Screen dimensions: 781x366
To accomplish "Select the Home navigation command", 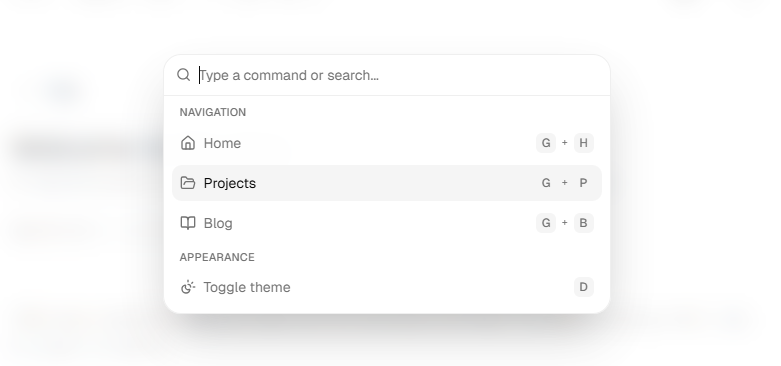I will [387, 143].
